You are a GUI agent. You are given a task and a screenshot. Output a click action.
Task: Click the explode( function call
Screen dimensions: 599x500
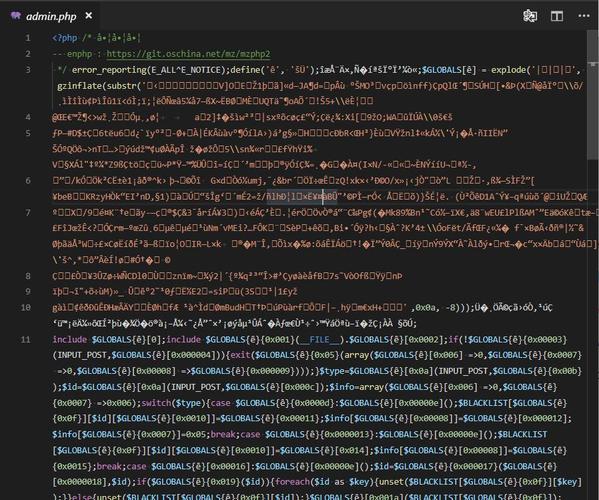pyautogui.click(x=511, y=70)
